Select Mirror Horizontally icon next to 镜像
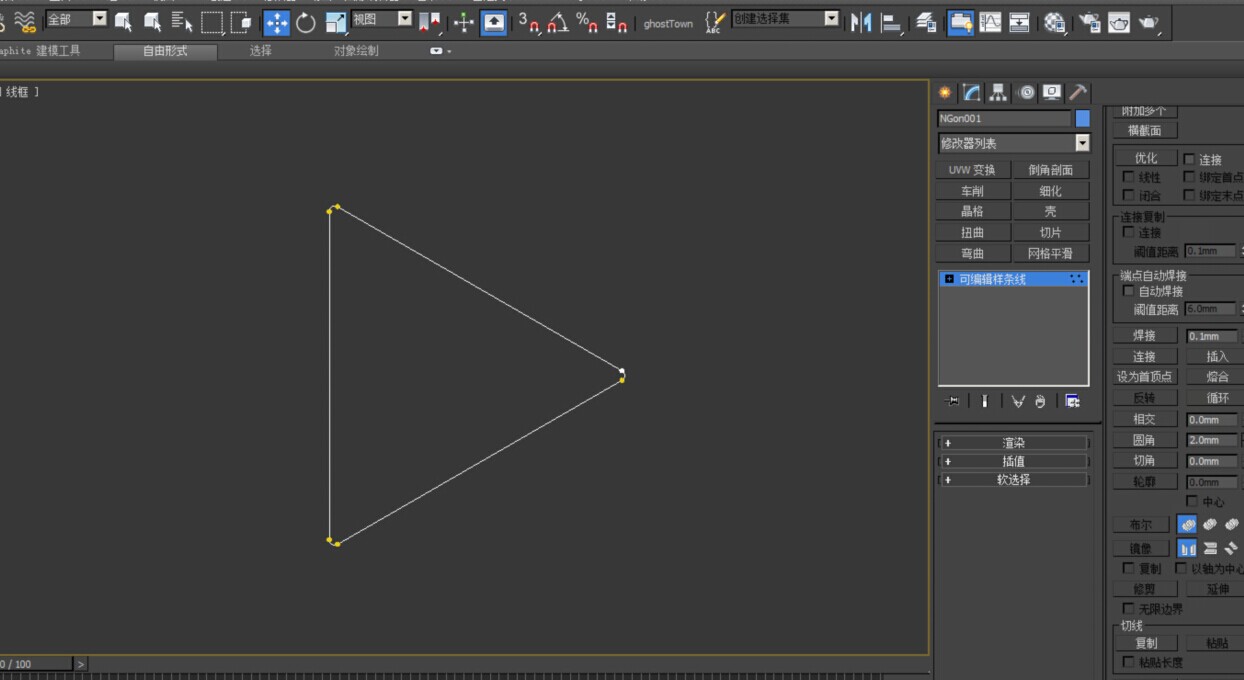1244x680 pixels. click(x=1187, y=548)
